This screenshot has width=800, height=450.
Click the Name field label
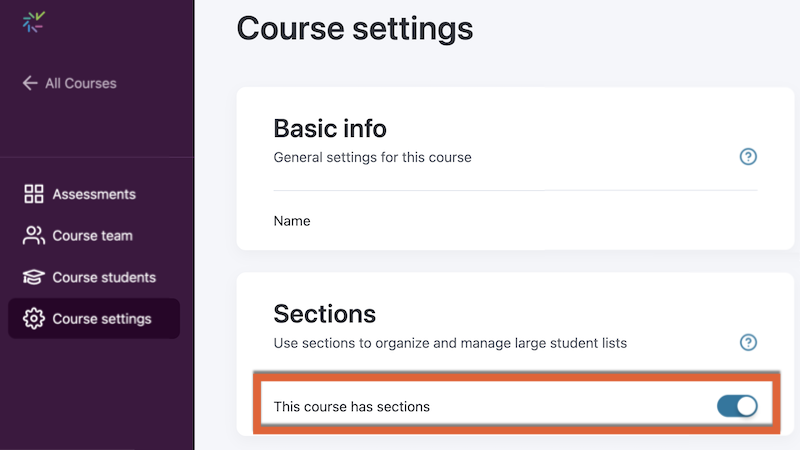(x=292, y=221)
